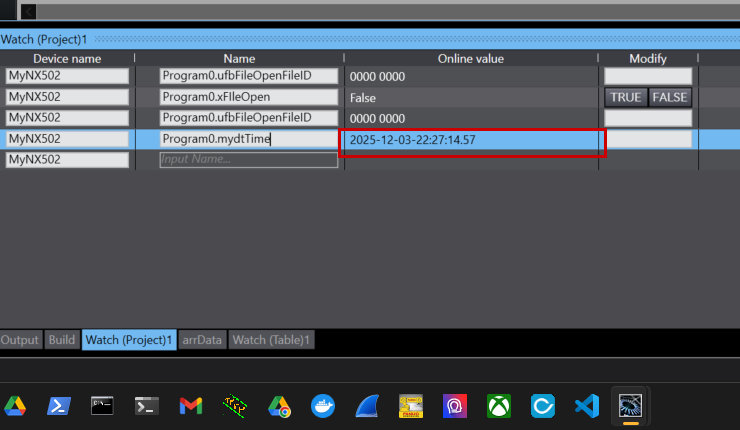Click the Modify field for mydtTime
The width and height of the screenshot is (740, 430).
pos(648,139)
